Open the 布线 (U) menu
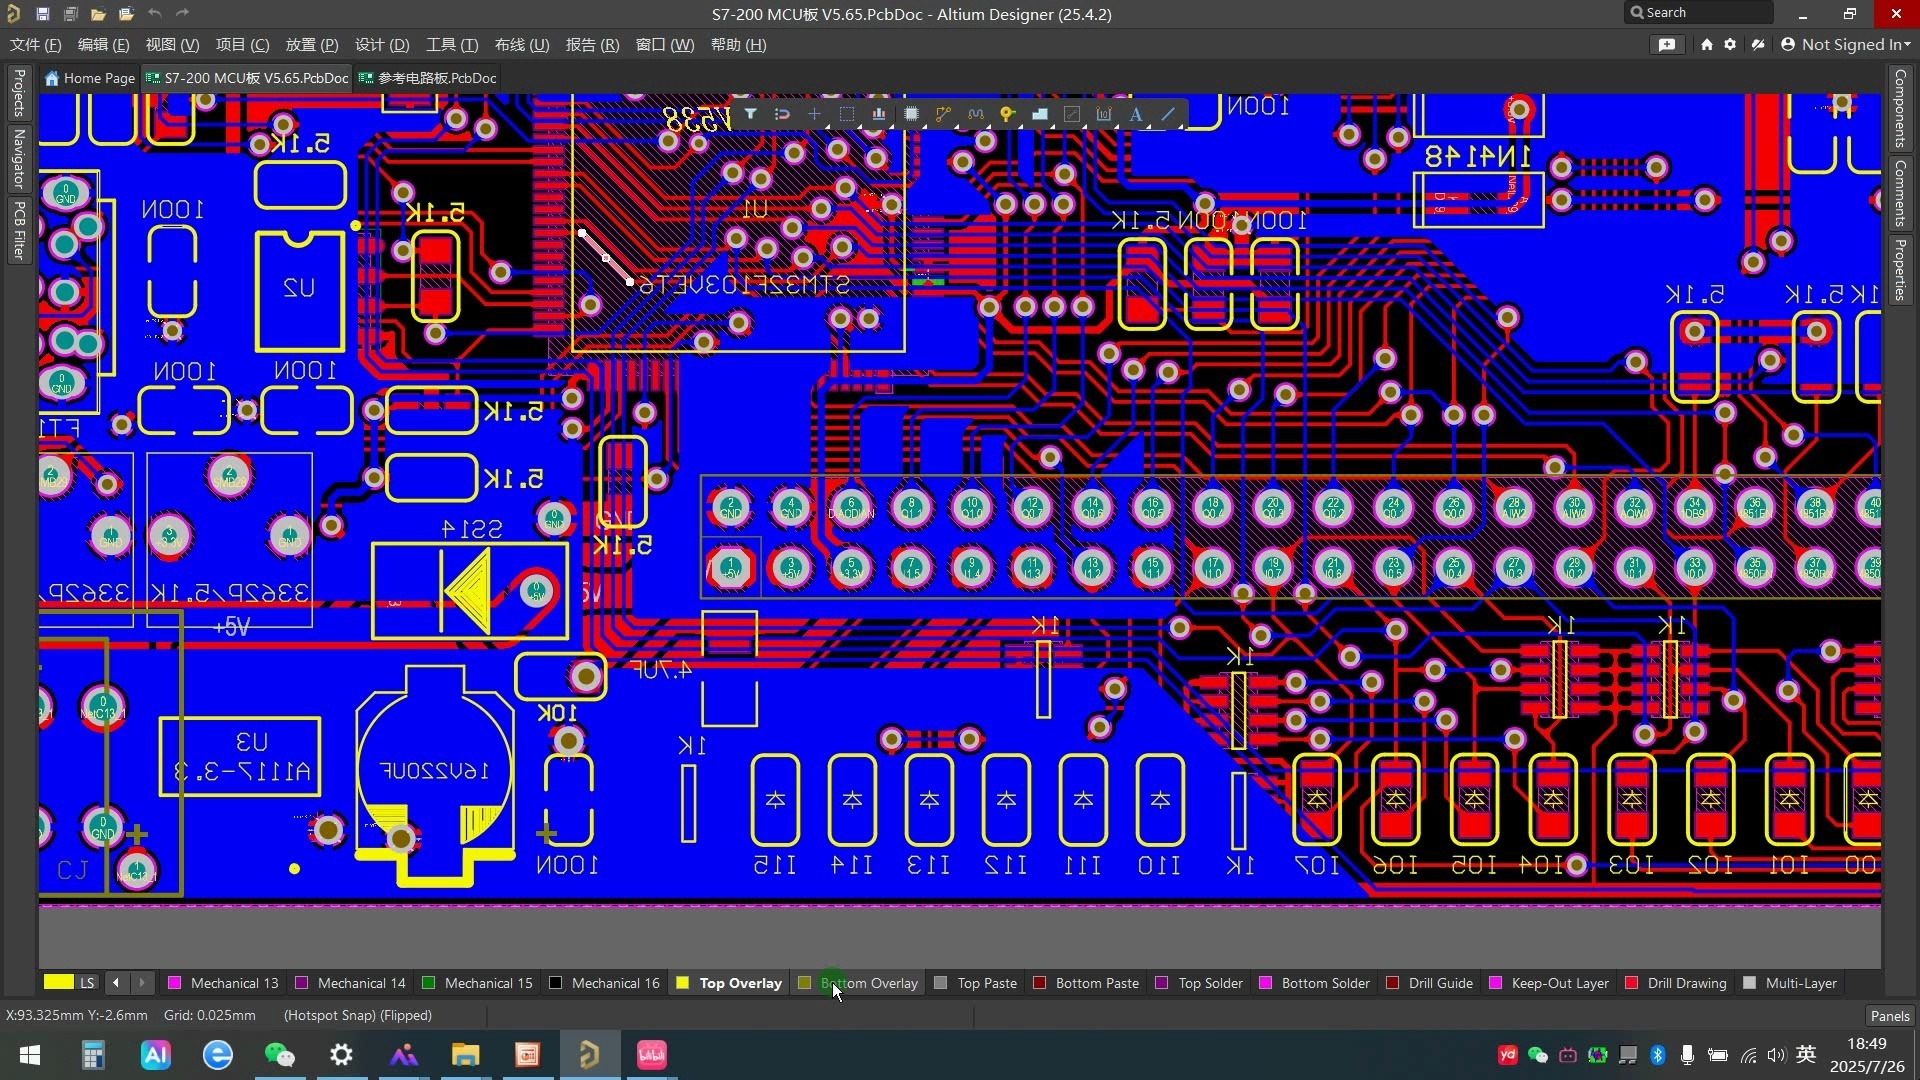 click(522, 45)
